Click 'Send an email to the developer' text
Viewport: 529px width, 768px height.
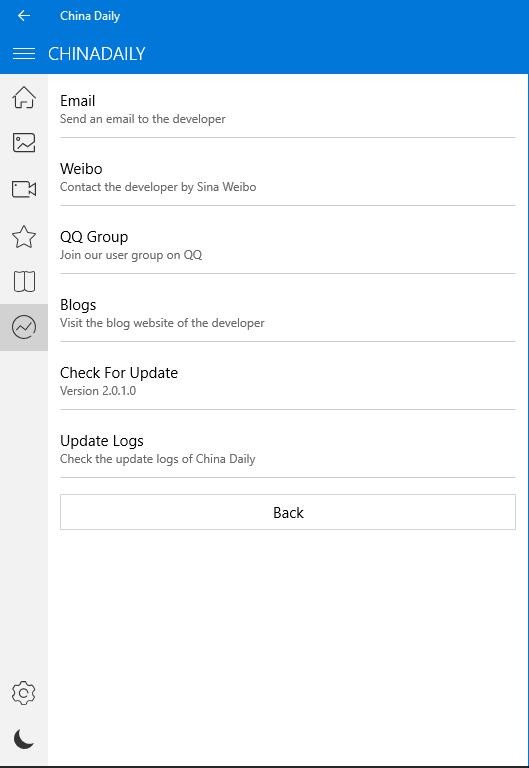click(x=143, y=119)
